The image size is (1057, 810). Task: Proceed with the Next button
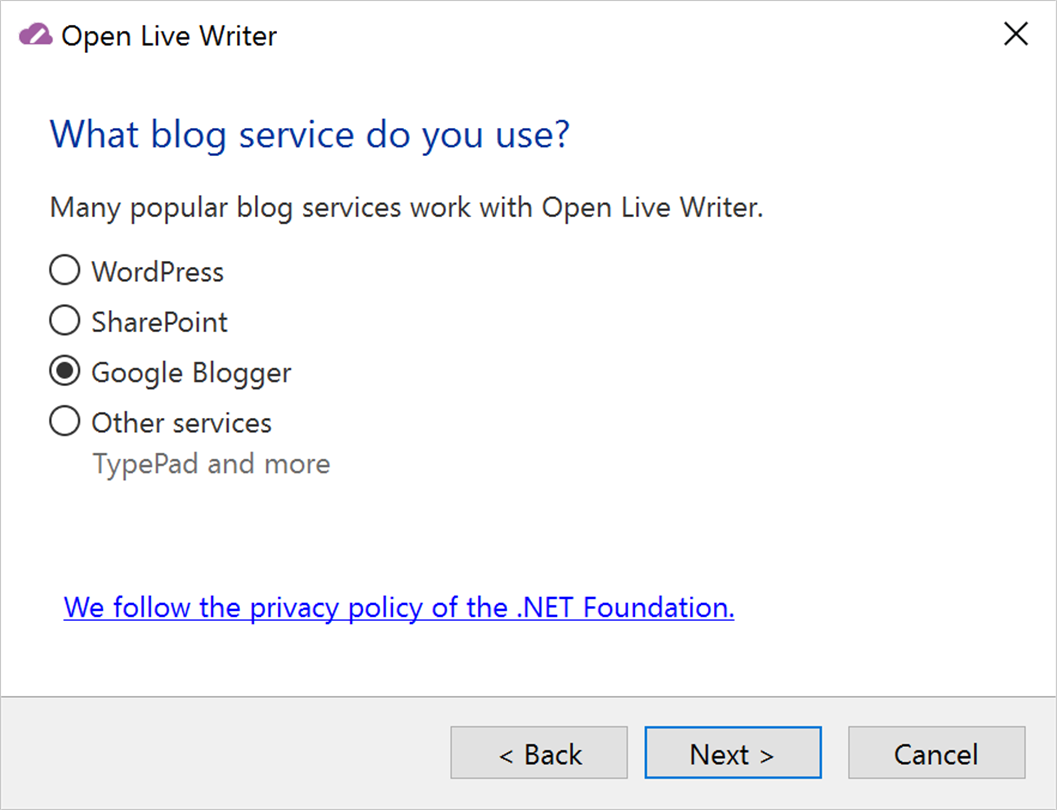[x=732, y=753]
